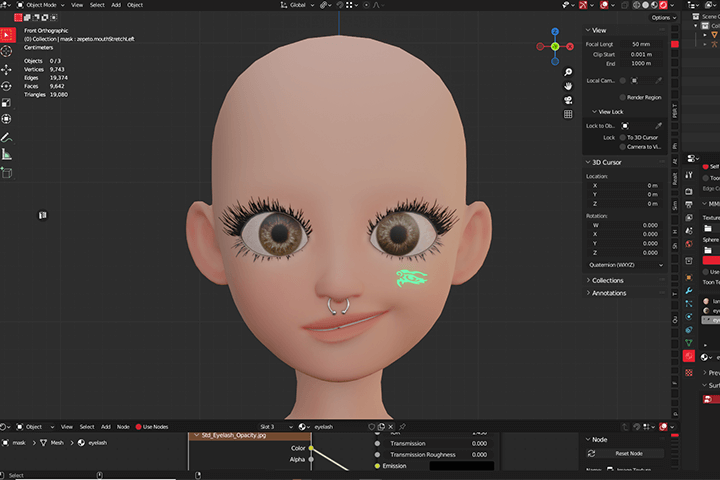
Task: Click eyelash breadcrumb in node editor
Action: point(93,443)
